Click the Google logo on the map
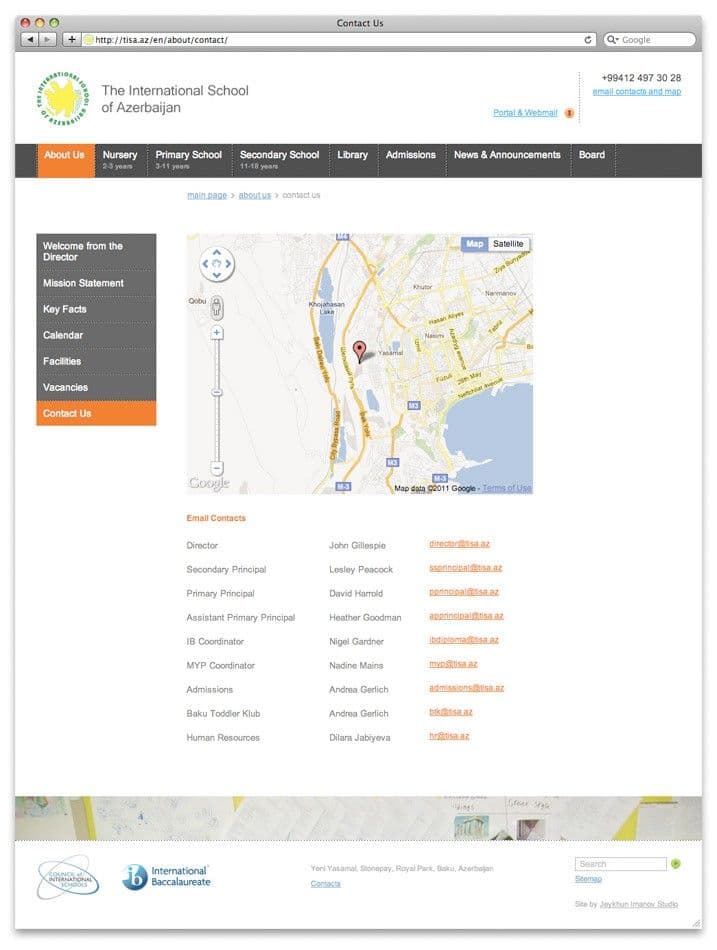The image size is (717, 950). (209, 483)
